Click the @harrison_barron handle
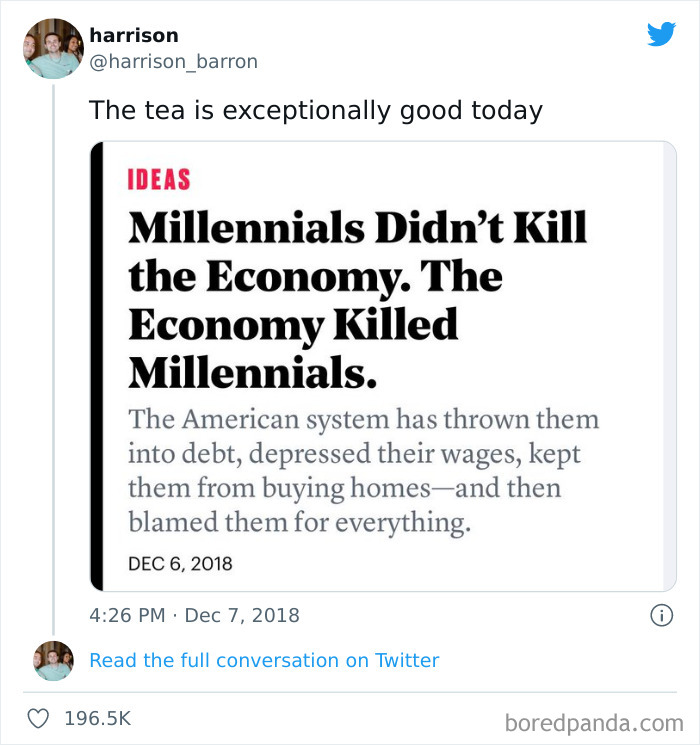This screenshot has width=700, height=745. pyautogui.click(x=173, y=62)
